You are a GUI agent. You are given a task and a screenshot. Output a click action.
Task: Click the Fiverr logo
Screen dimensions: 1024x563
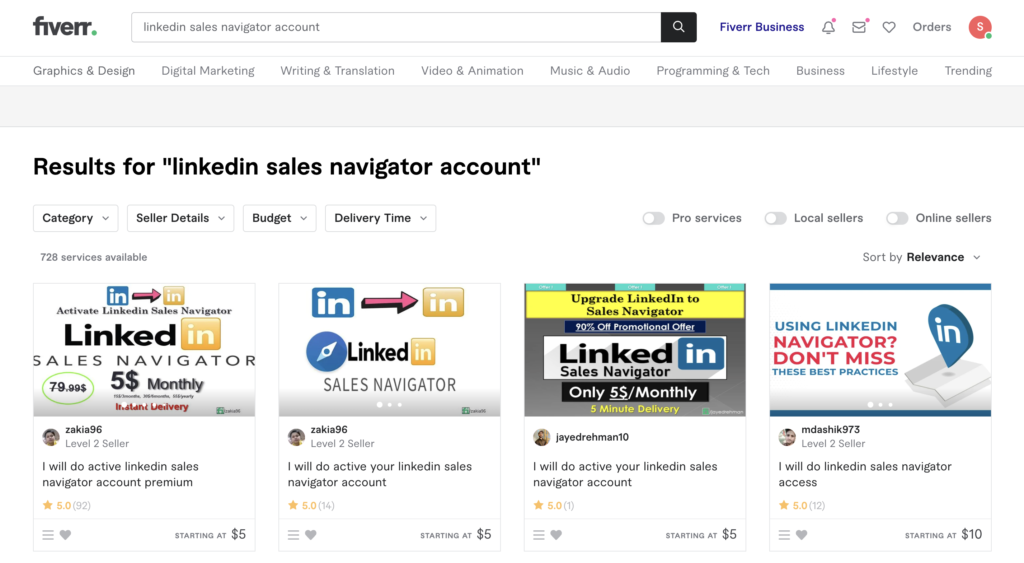click(65, 27)
